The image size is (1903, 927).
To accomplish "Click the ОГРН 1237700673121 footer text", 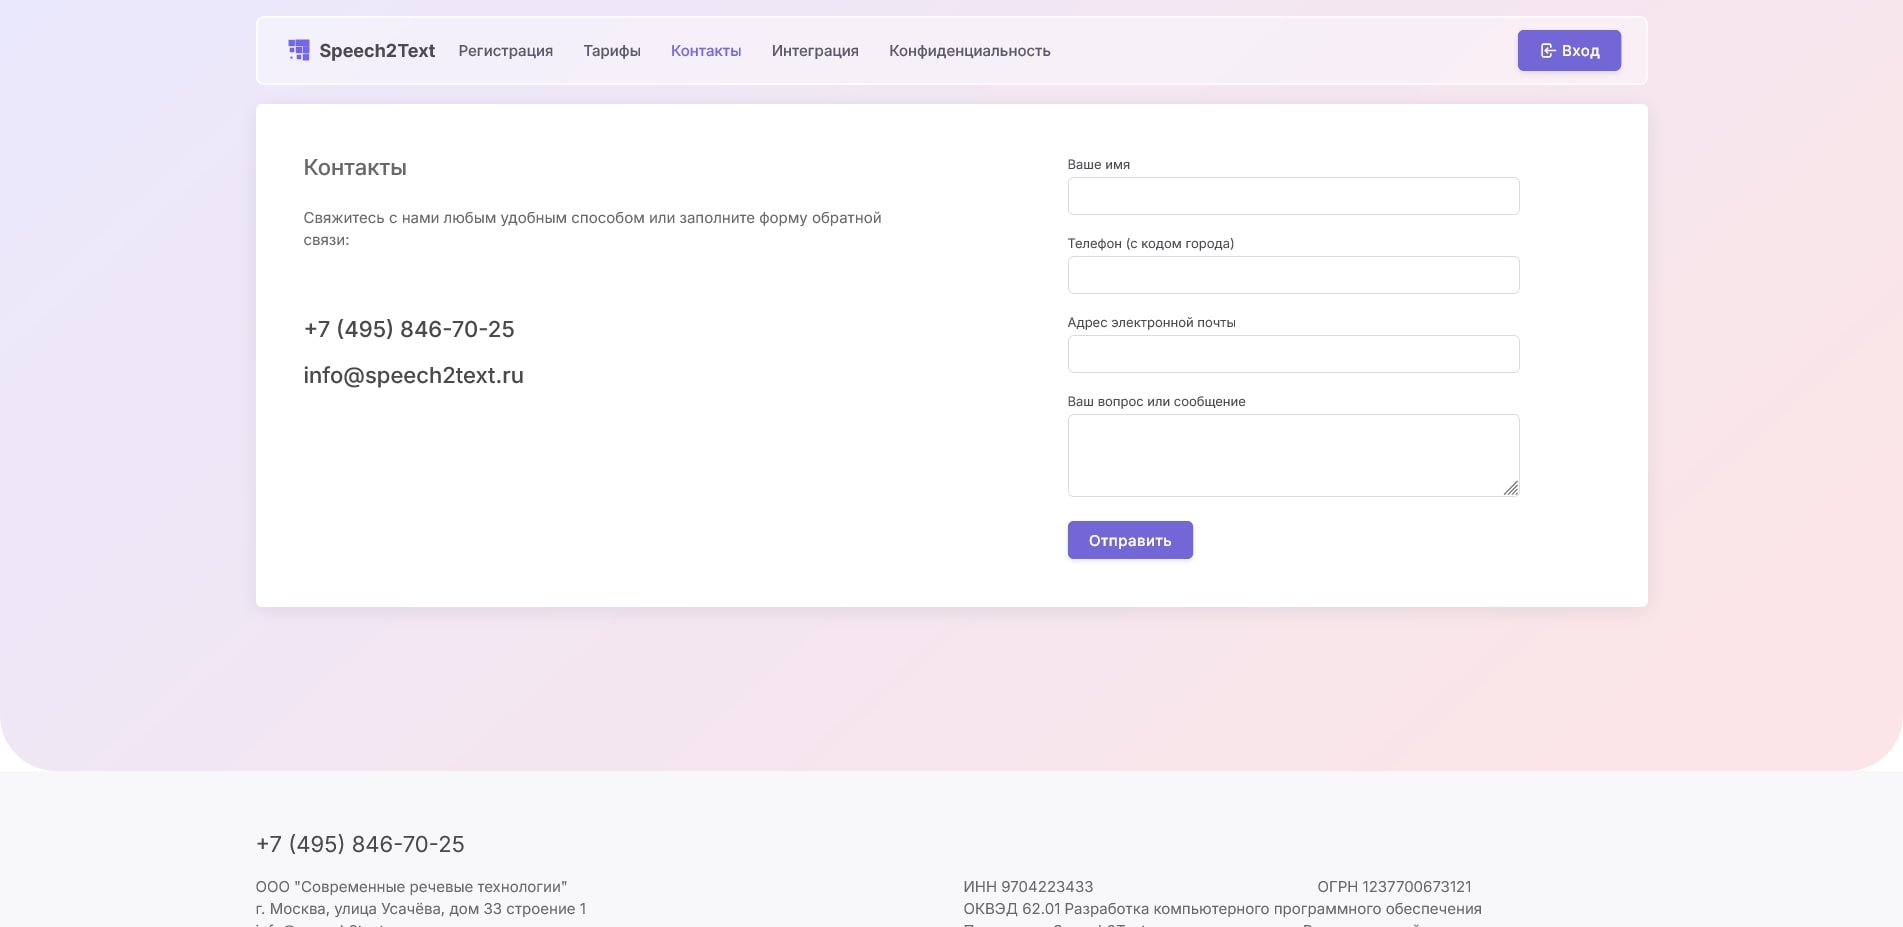I will point(1394,887).
